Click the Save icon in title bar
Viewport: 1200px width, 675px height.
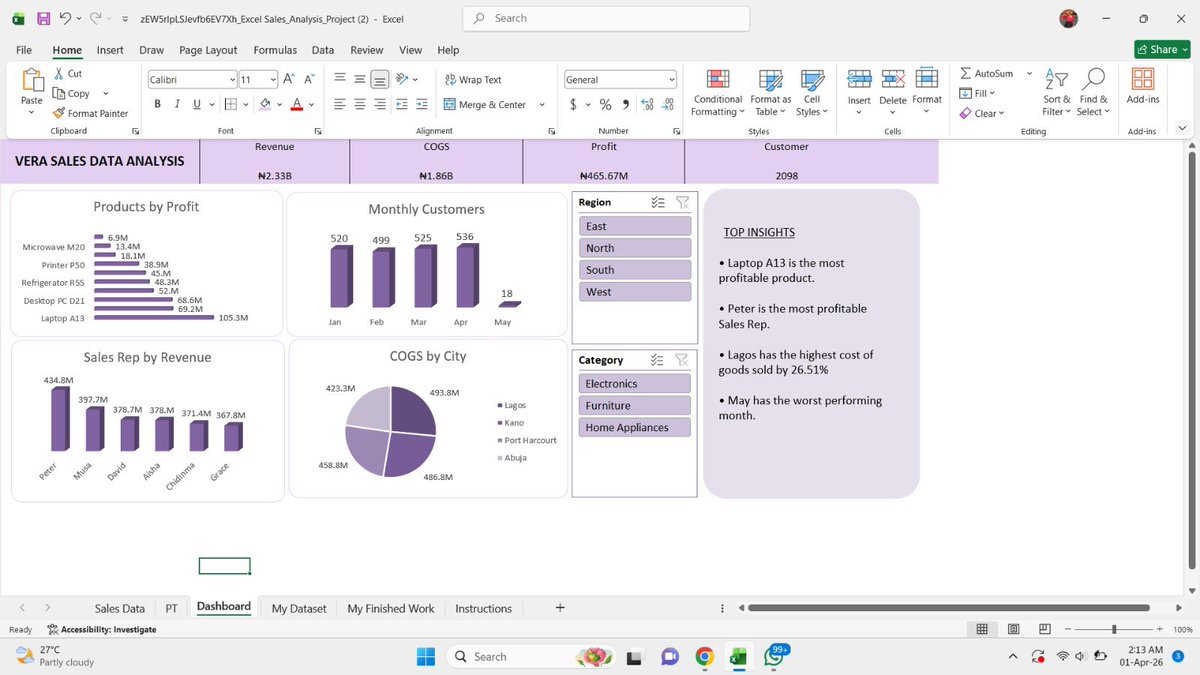coord(44,19)
